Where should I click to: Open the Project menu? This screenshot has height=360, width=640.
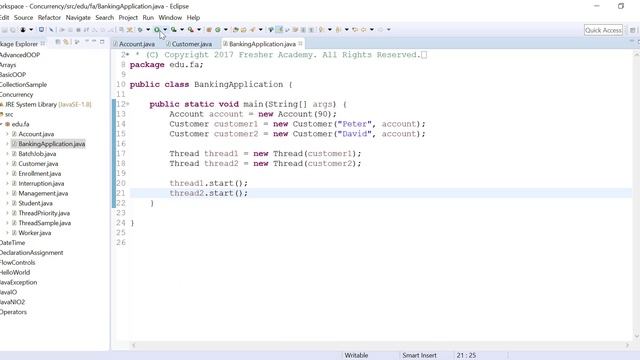pyautogui.click(x=128, y=18)
